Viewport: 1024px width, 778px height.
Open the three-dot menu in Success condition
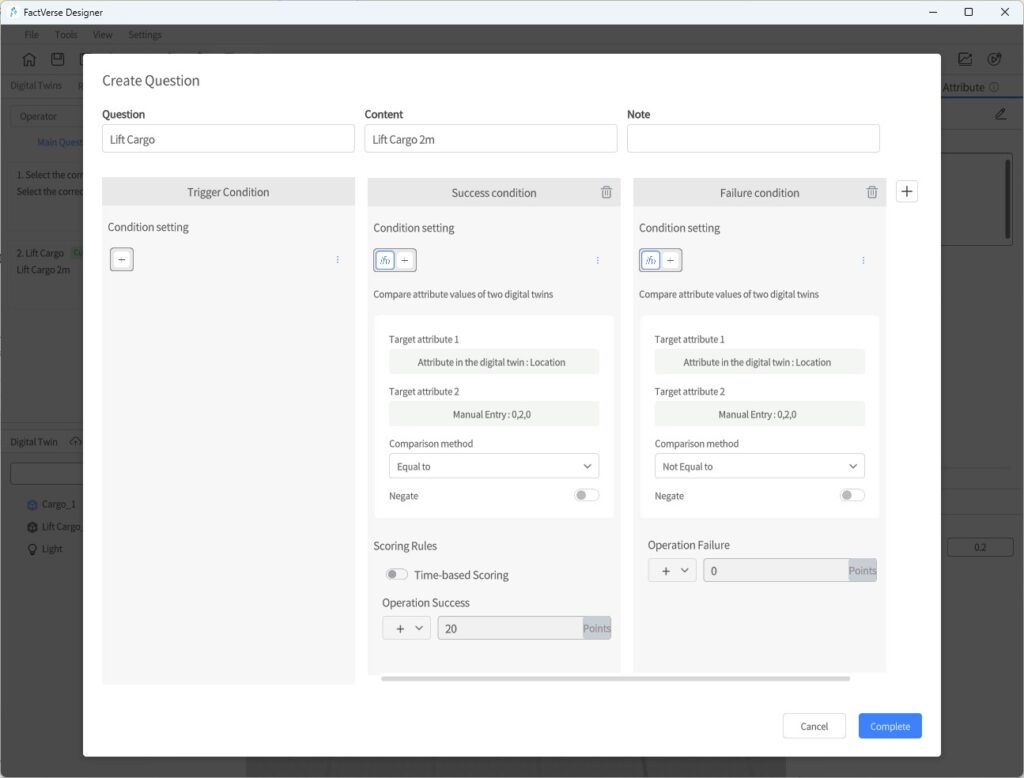coord(598,260)
